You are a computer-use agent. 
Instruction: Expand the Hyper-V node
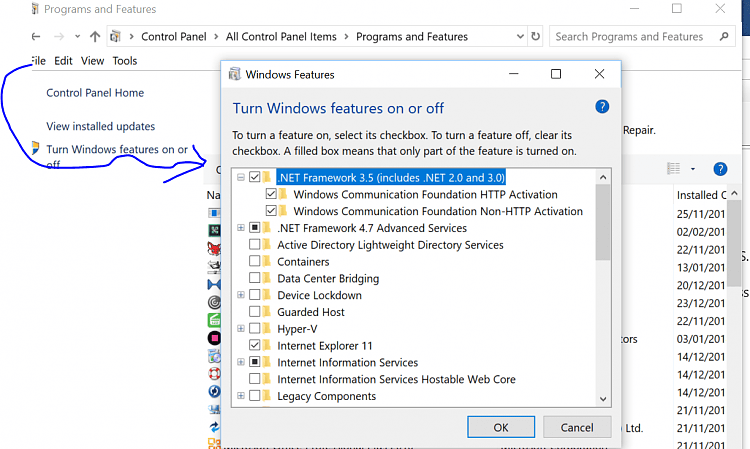241,329
